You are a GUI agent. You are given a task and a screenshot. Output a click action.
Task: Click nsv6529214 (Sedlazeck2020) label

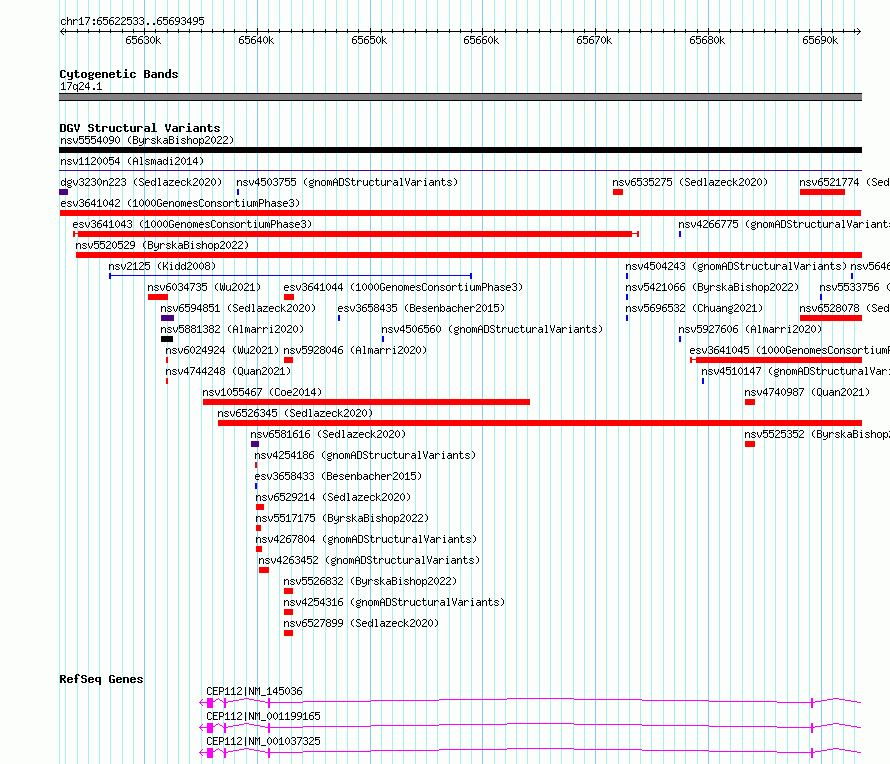(x=333, y=497)
